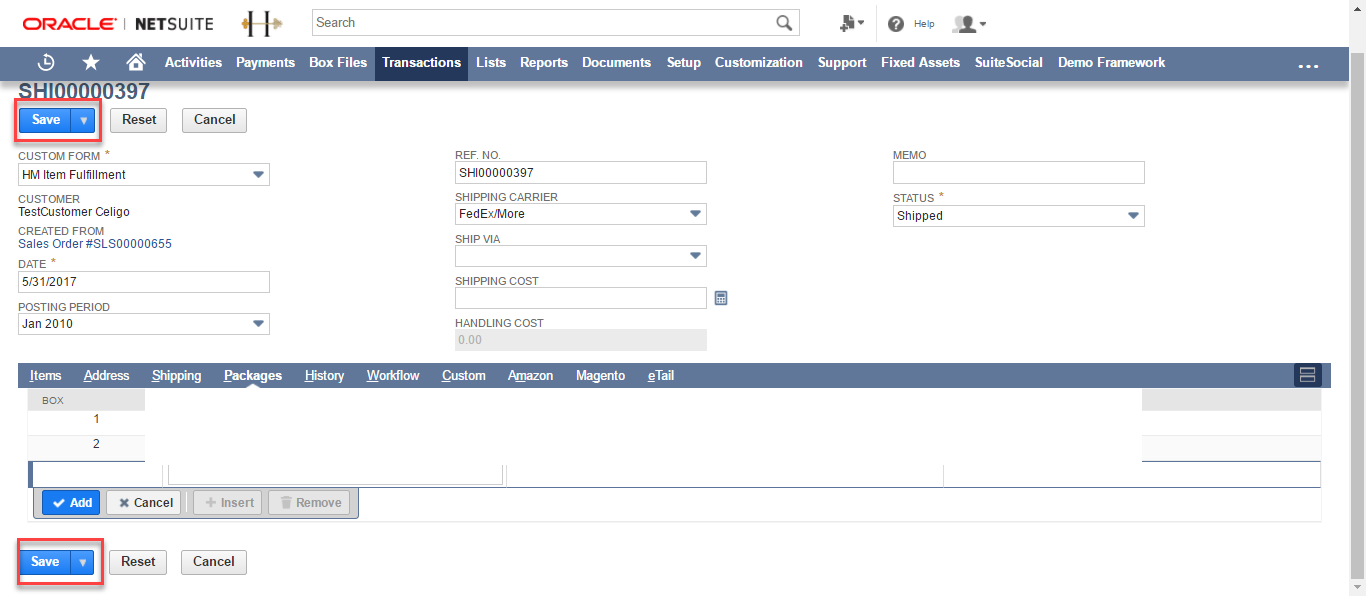1366x596 pixels.
Task: Click the Add package line button
Action: tap(71, 503)
